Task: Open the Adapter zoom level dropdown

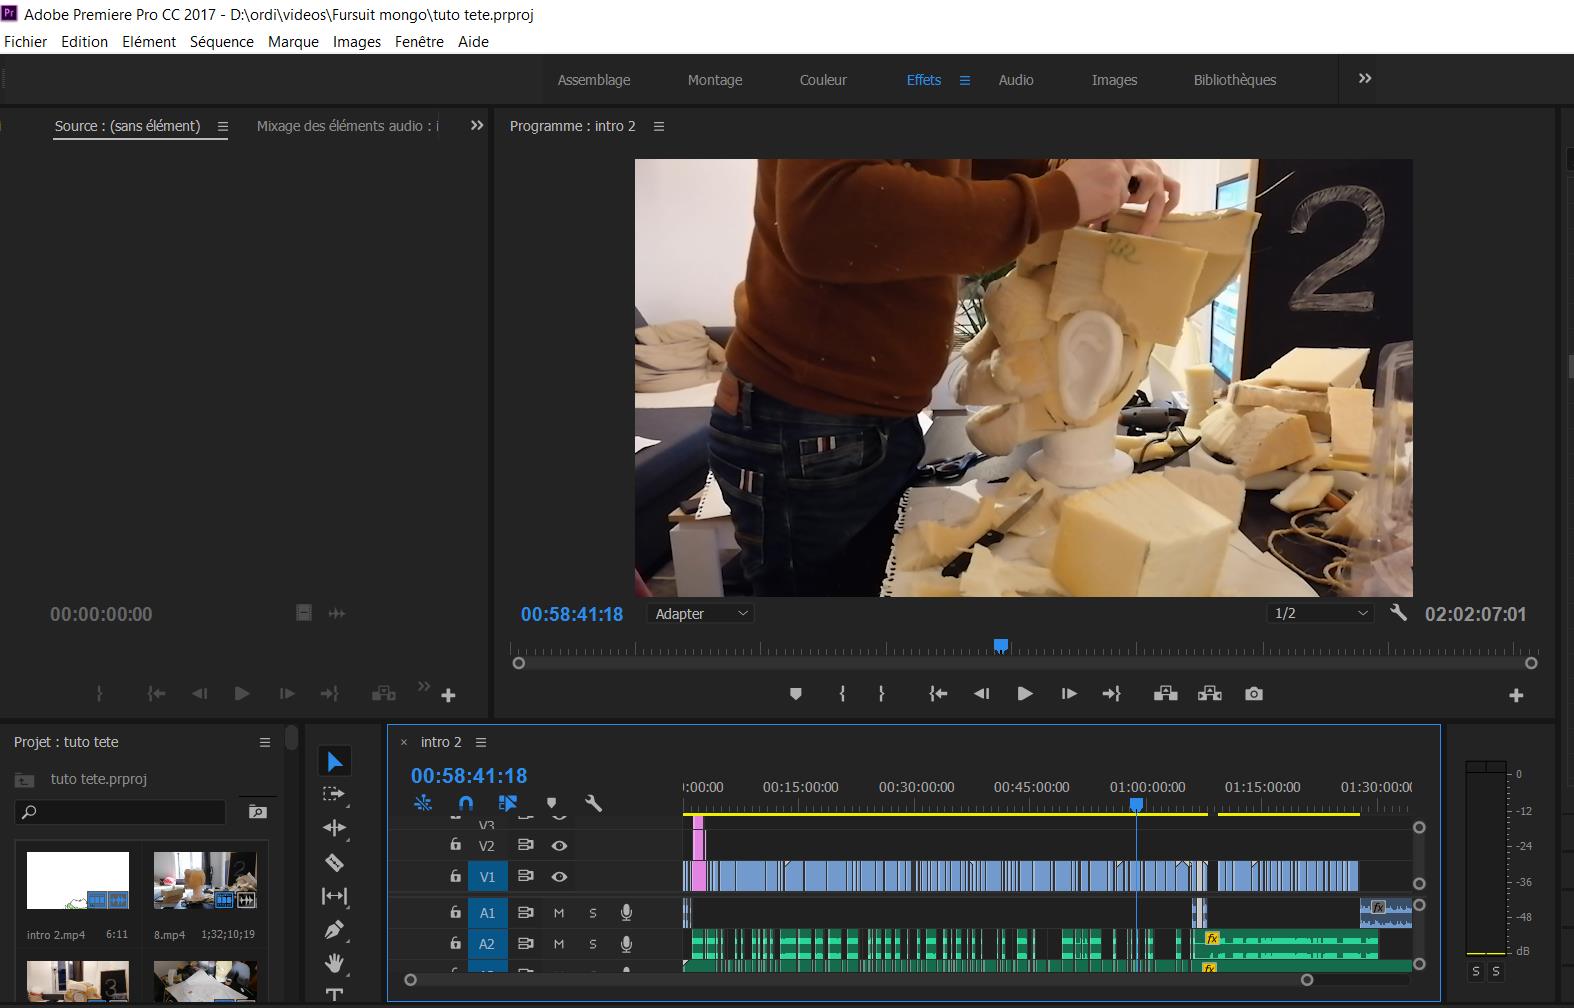Action: click(700, 614)
